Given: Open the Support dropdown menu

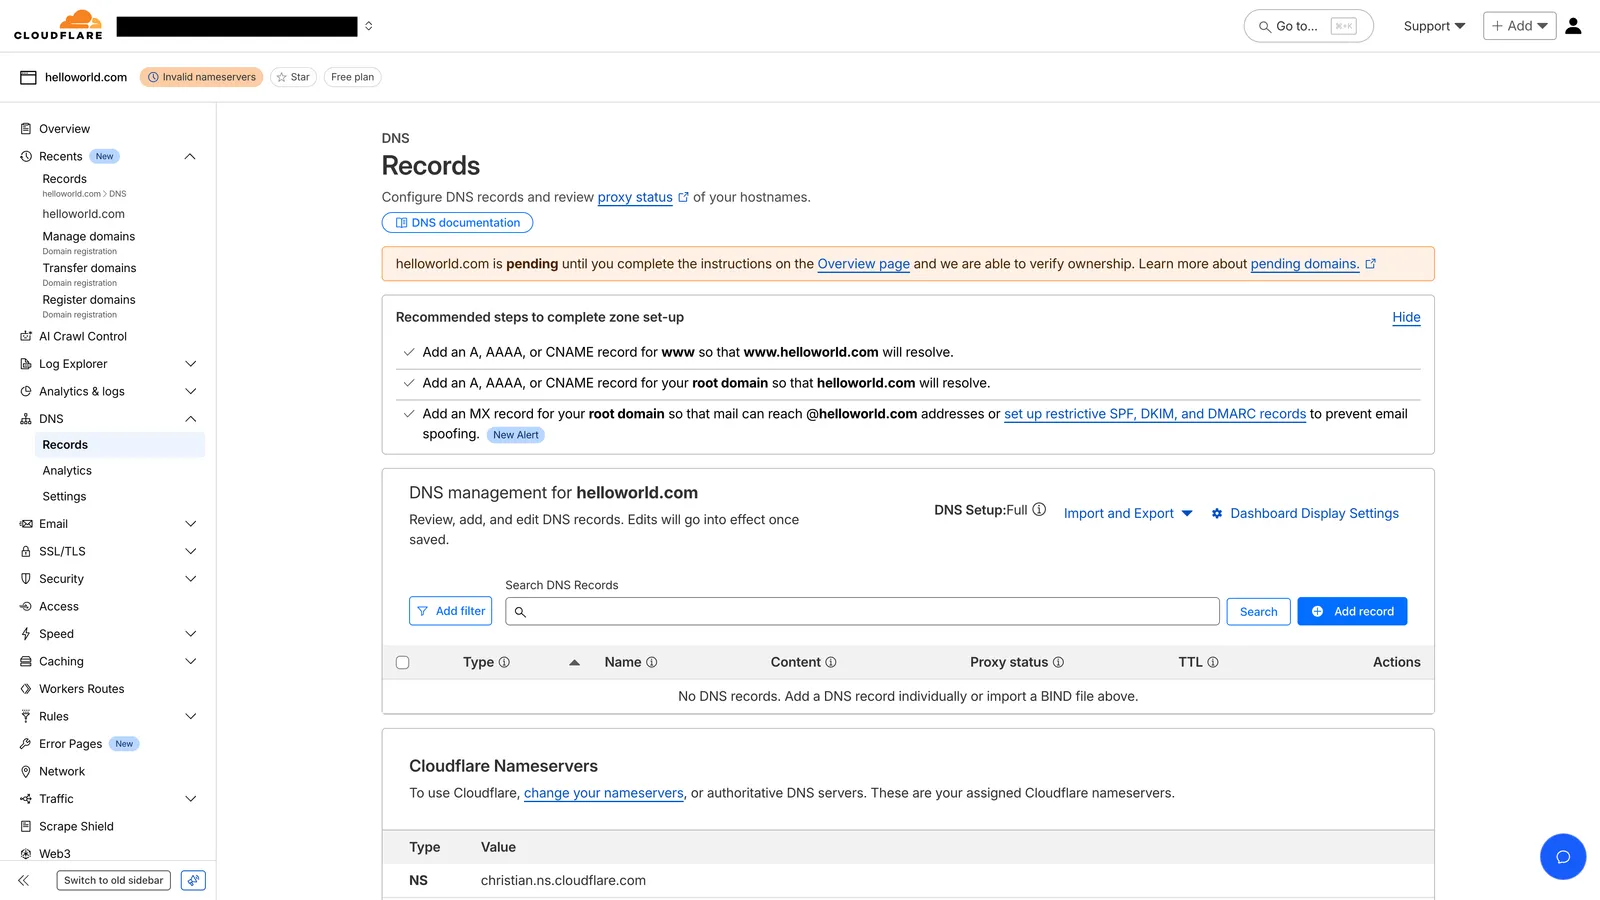Looking at the screenshot, I should 1434,26.
